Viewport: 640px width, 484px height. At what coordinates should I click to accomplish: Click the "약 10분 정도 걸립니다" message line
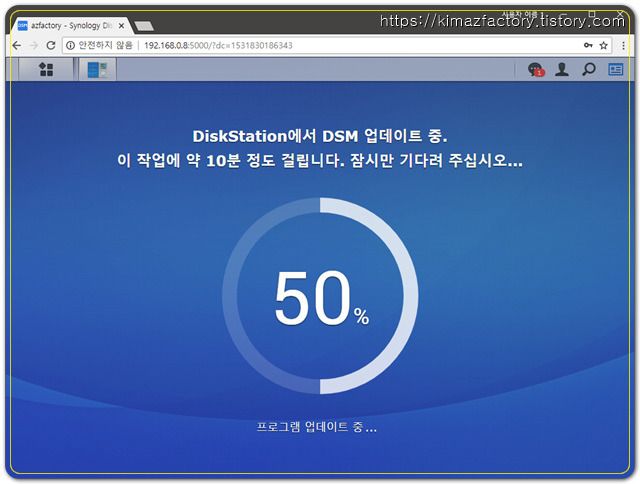pyautogui.click(x=320, y=160)
